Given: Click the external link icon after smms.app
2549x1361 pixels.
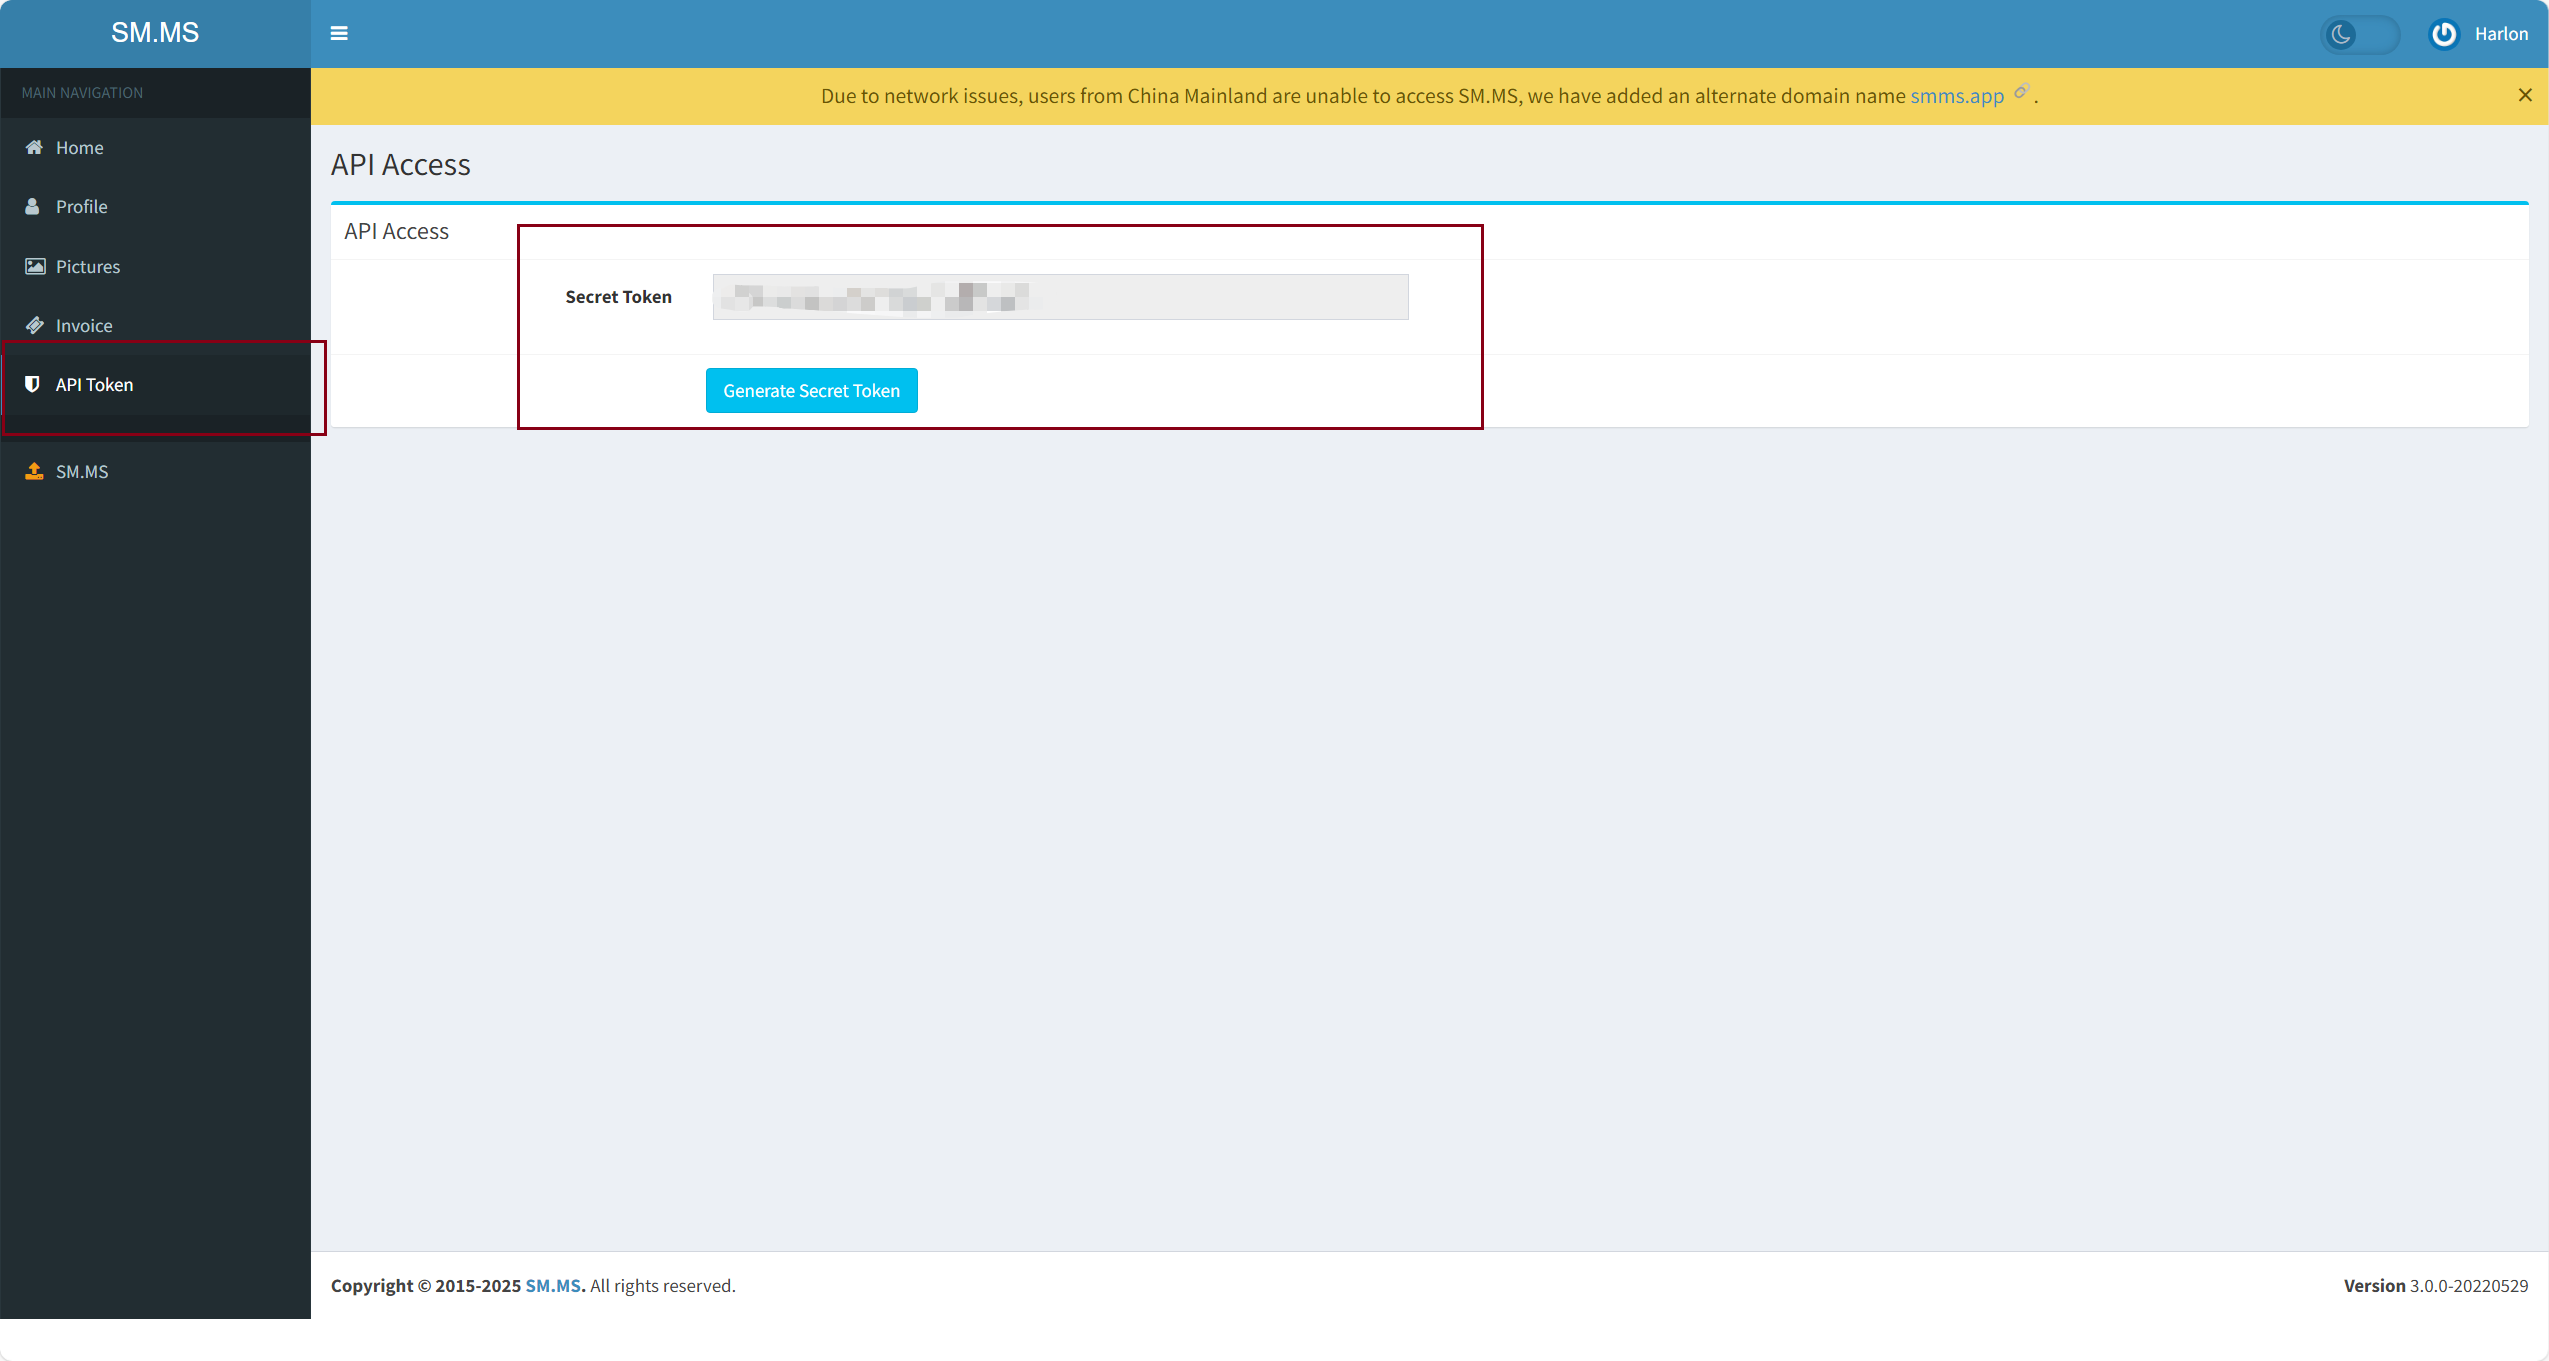Looking at the screenshot, I should [2021, 91].
